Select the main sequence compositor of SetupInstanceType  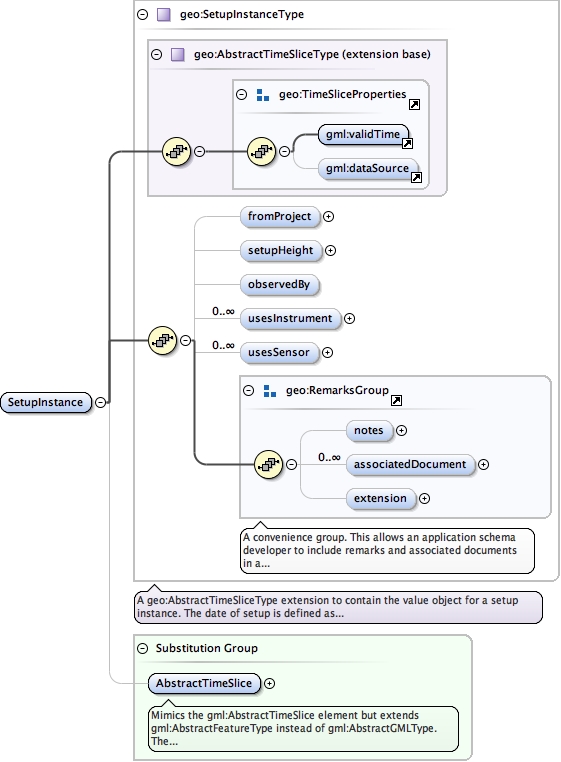163,341
